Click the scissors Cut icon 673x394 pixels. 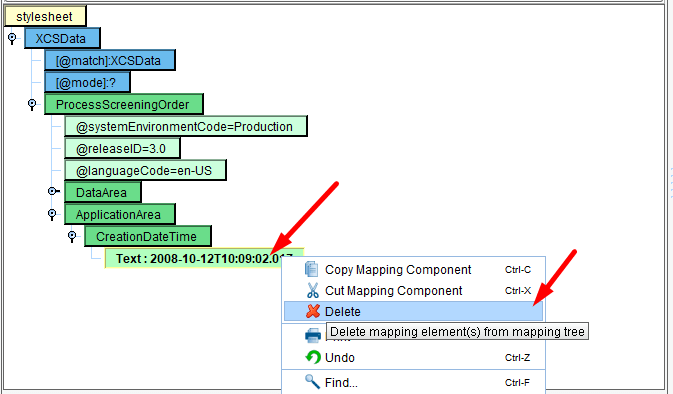point(312,290)
